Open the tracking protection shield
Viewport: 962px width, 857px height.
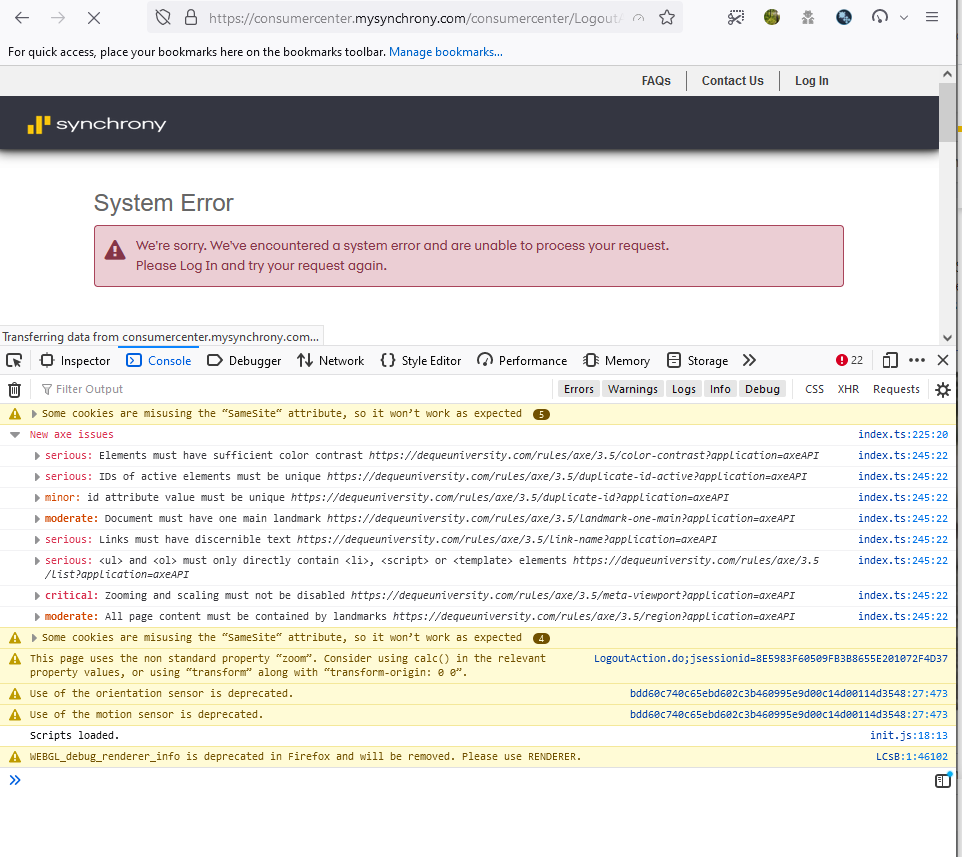point(163,17)
